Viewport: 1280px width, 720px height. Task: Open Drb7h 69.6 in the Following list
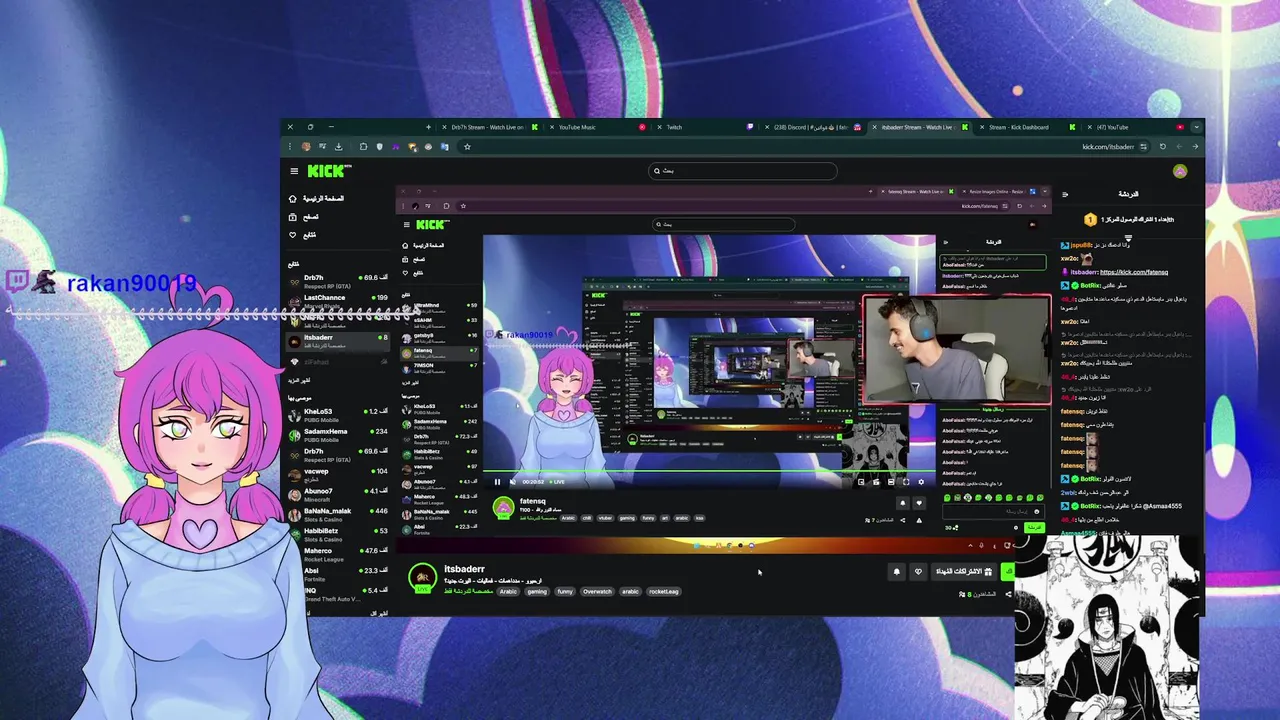point(339,281)
